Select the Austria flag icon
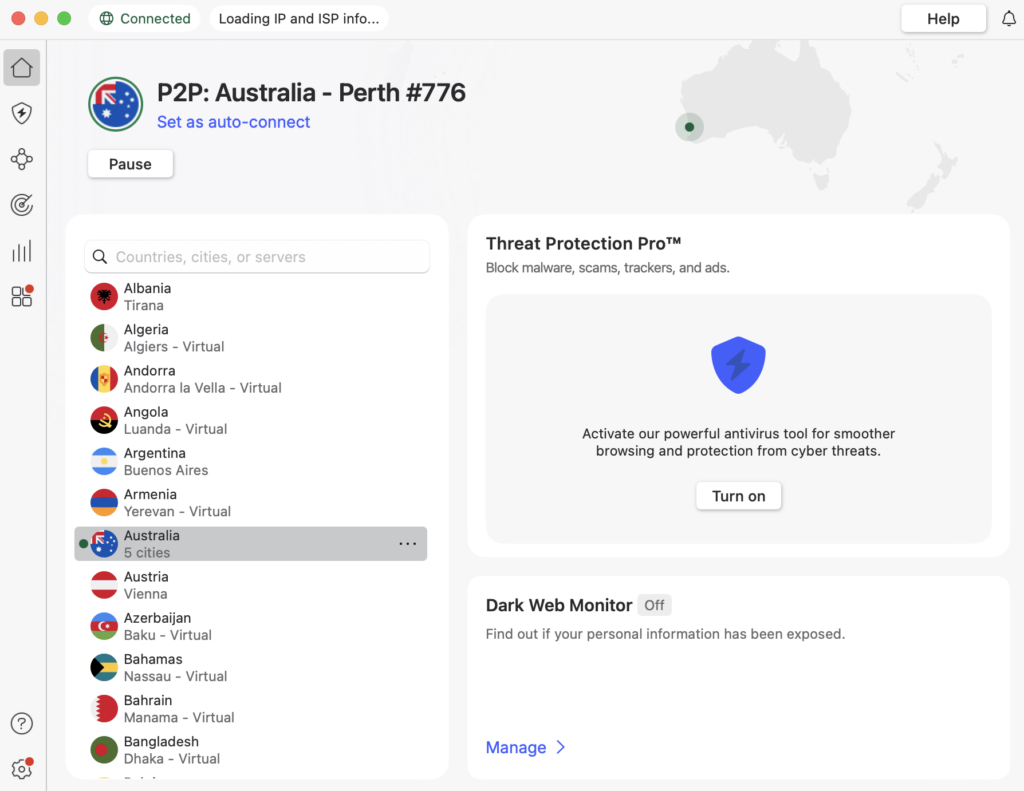The image size is (1024, 791). point(104,585)
